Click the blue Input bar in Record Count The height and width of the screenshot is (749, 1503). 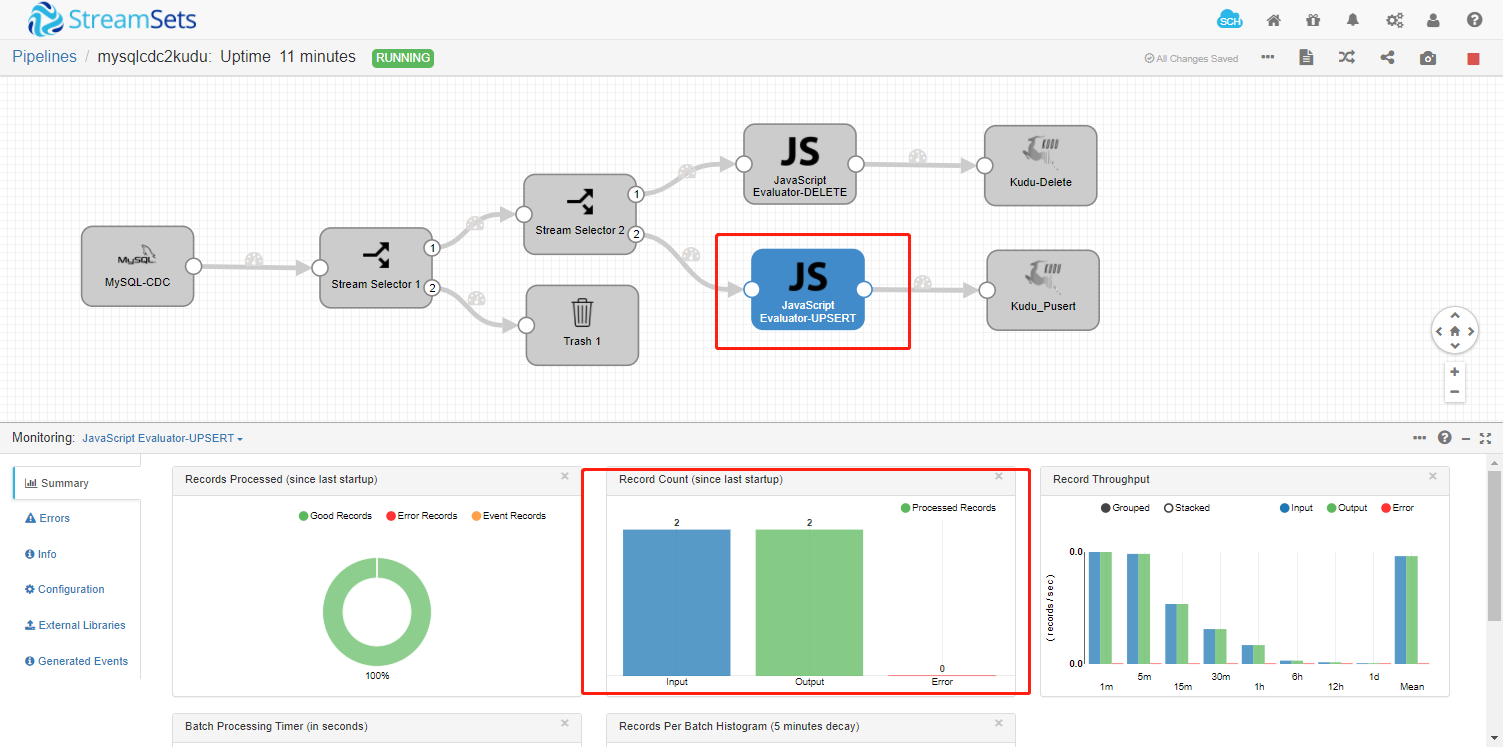[x=676, y=602]
